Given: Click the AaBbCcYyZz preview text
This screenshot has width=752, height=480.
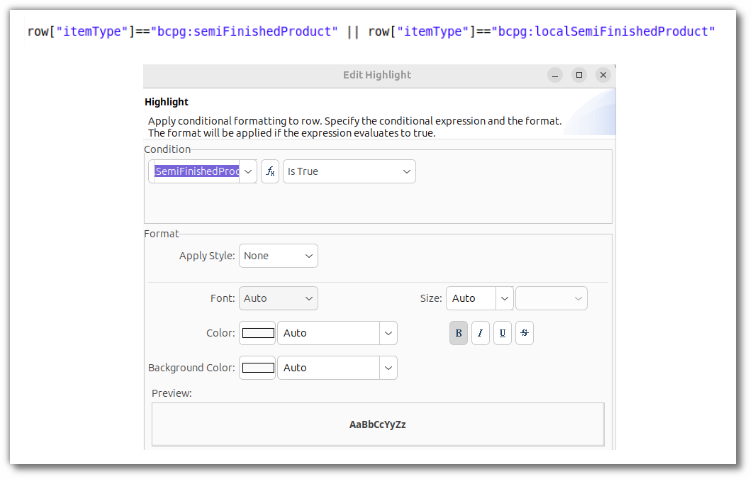Looking at the screenshot, I should tap(377, 424).
